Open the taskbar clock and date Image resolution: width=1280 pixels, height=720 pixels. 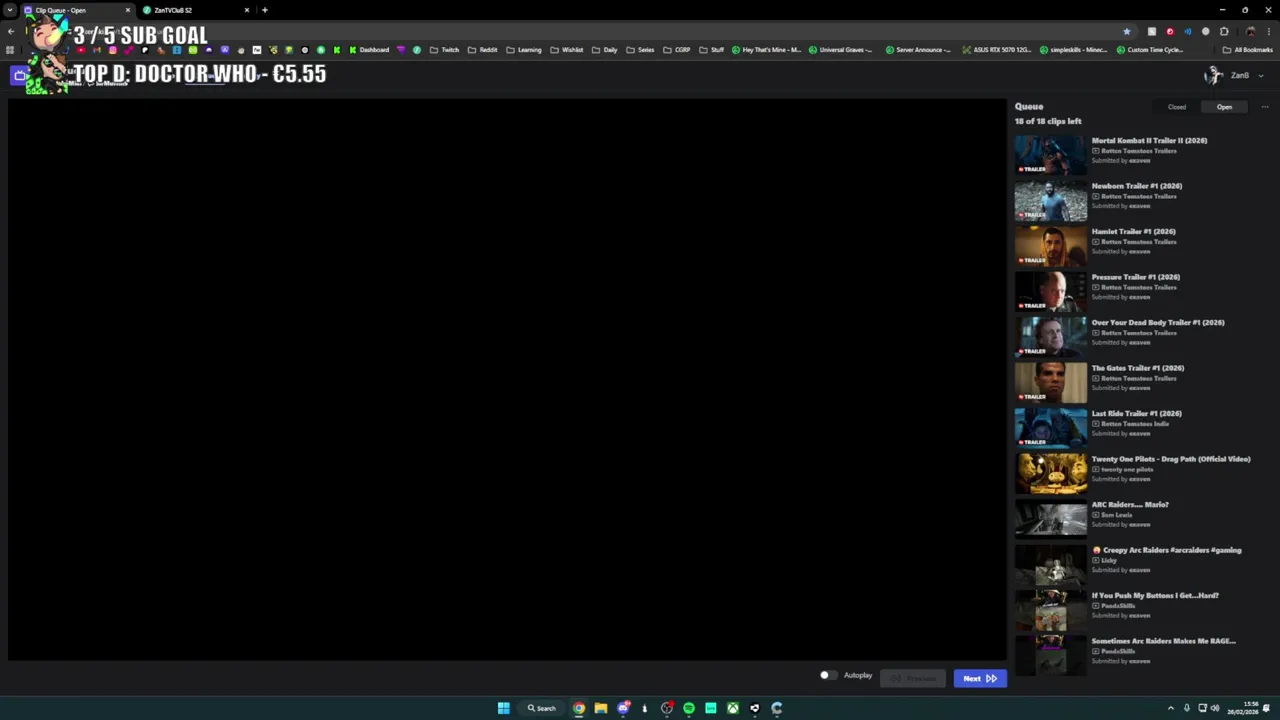(1243, 708)
